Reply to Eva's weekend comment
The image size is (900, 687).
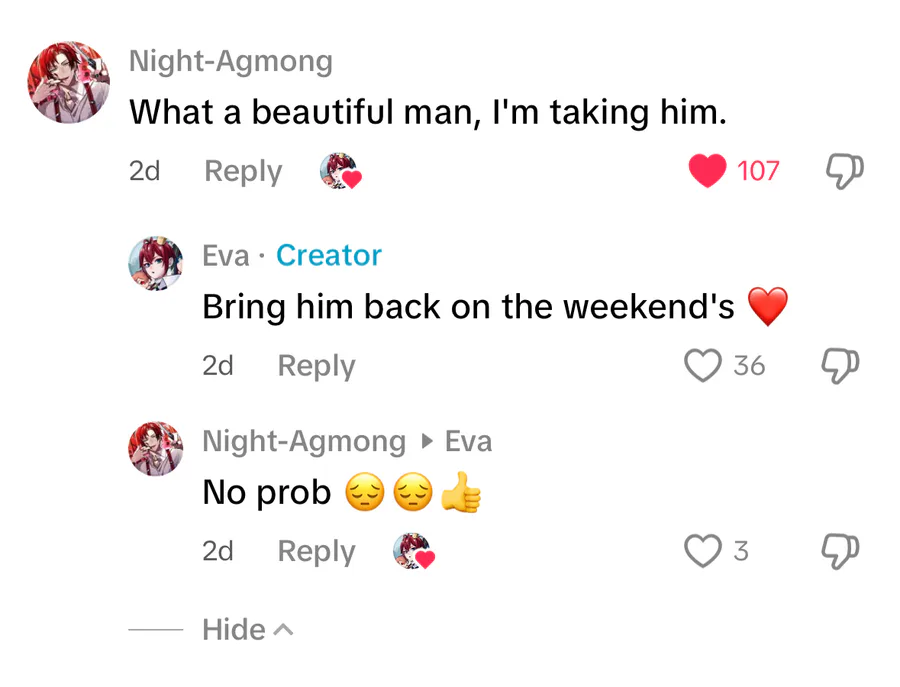[x=316, y=366]
